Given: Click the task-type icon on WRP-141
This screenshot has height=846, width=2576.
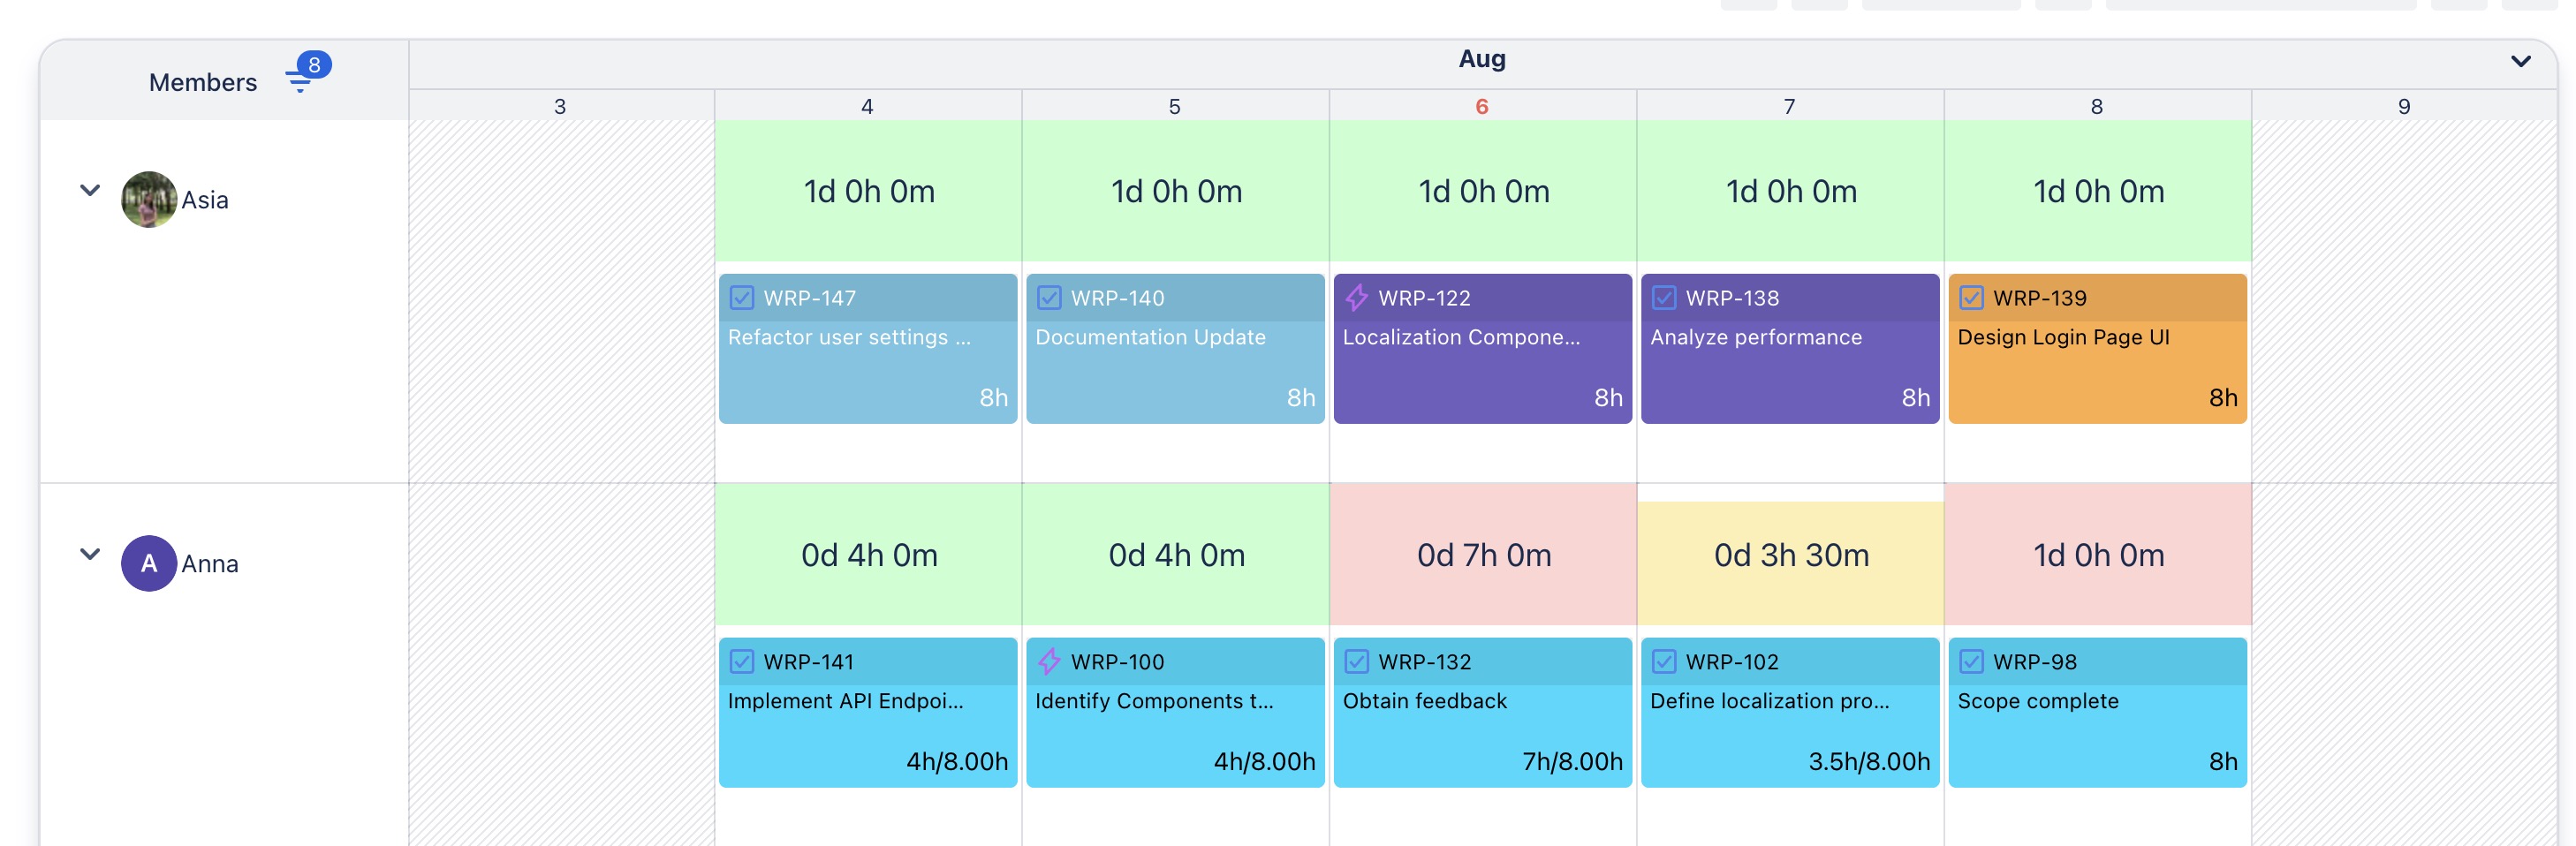Looking at the screenshot, I should pyautogui.click(x=742, y=661).
